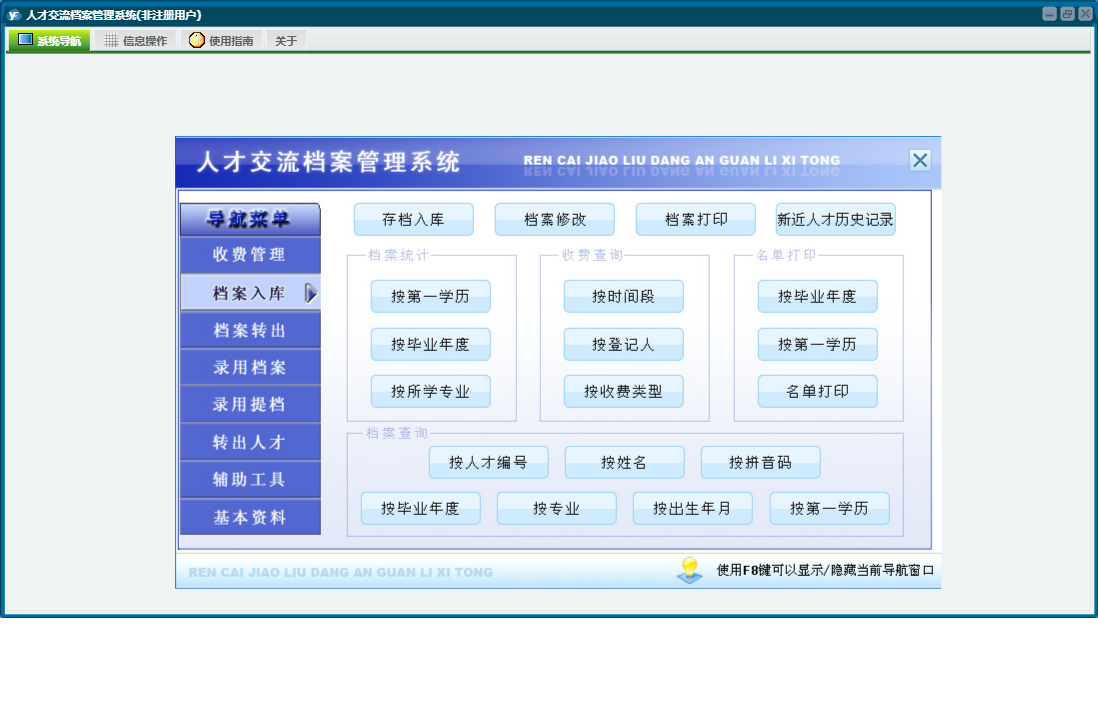Click the 档案打印 button
The width and height of the screenshot is (1098, 716).
[x=695, y=219]
